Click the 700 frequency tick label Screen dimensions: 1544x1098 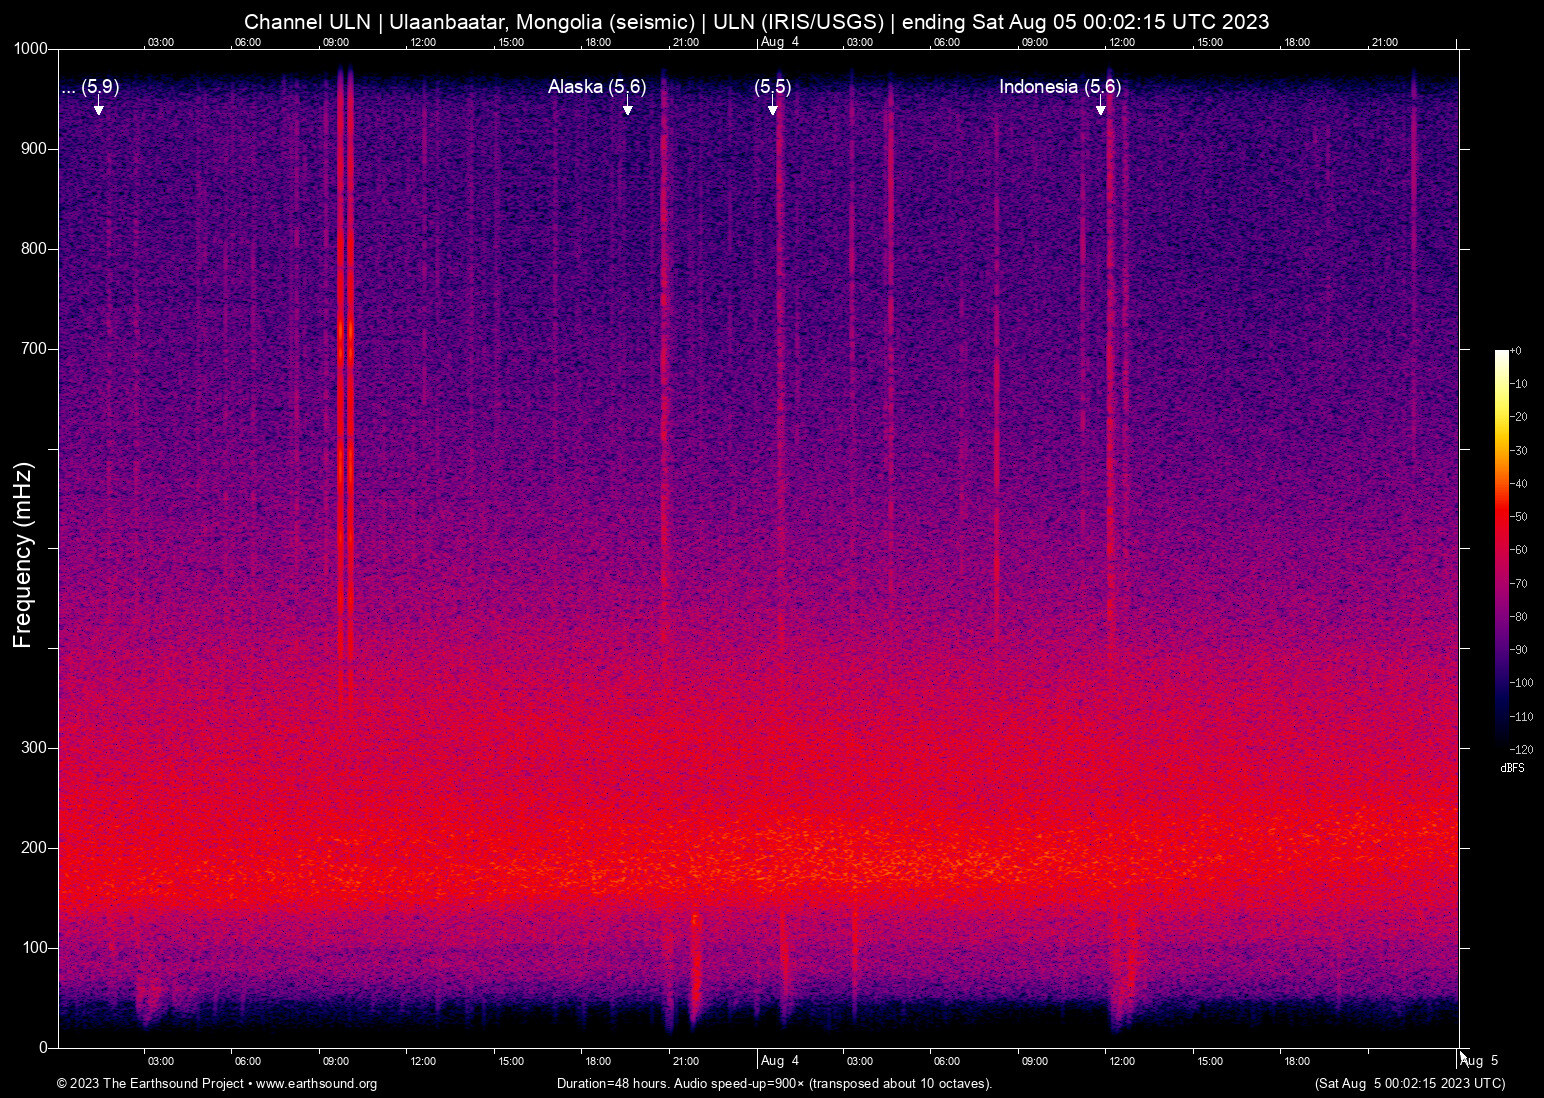tap(34, 349)
